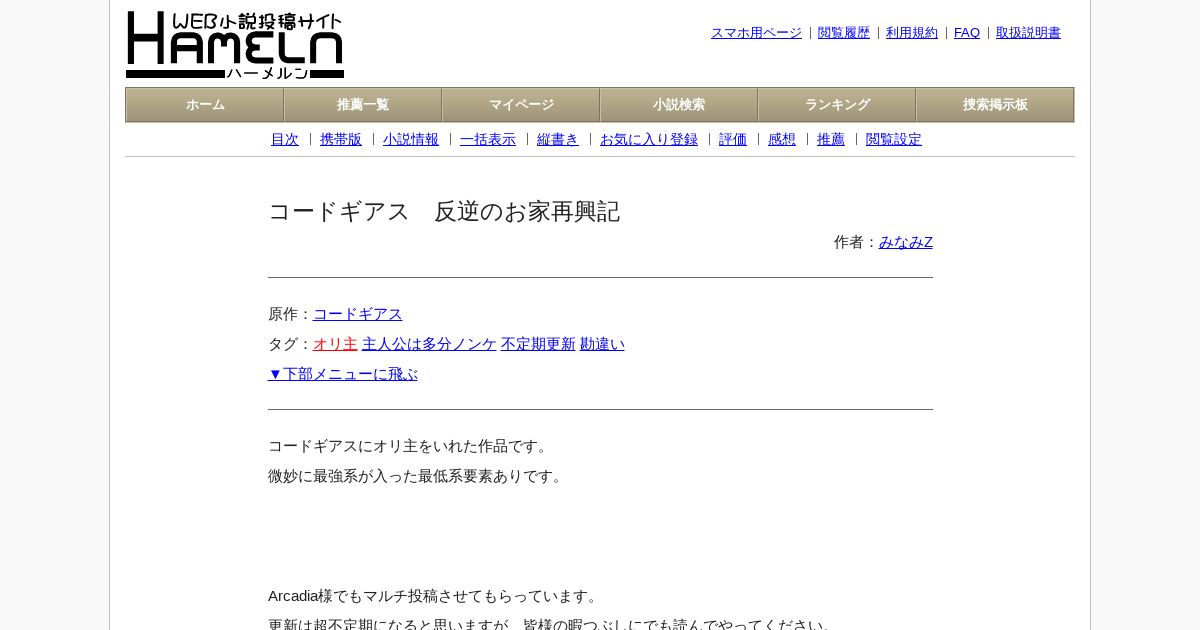Open the FAQ link

967,33
